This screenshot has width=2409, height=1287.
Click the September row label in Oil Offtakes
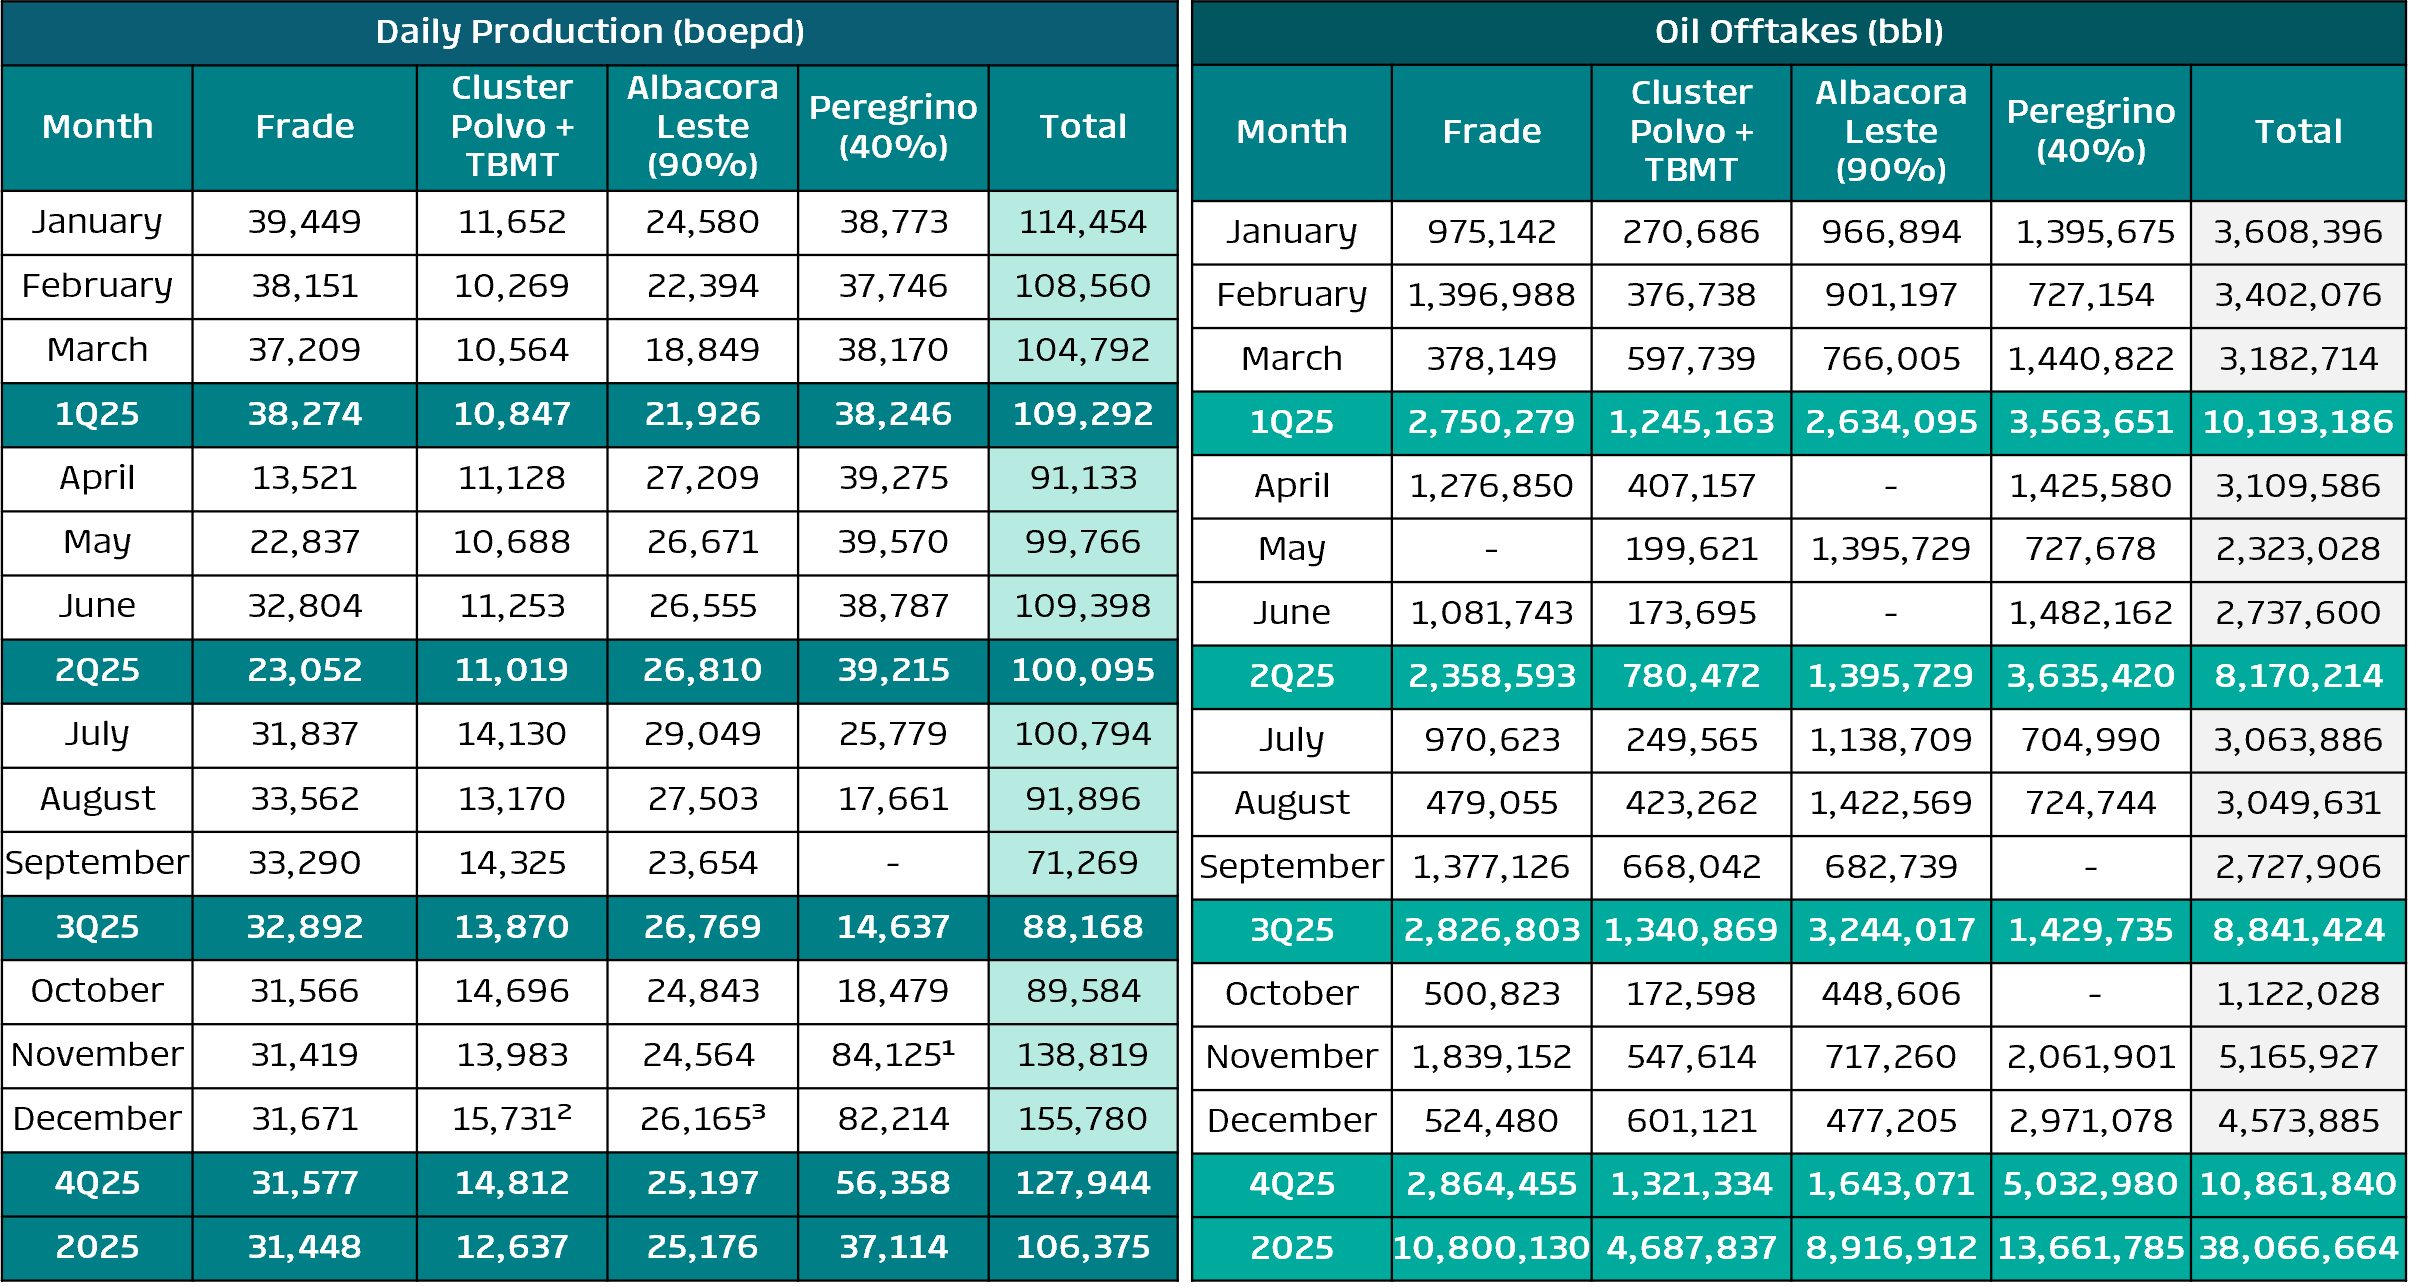point(1291,866)
